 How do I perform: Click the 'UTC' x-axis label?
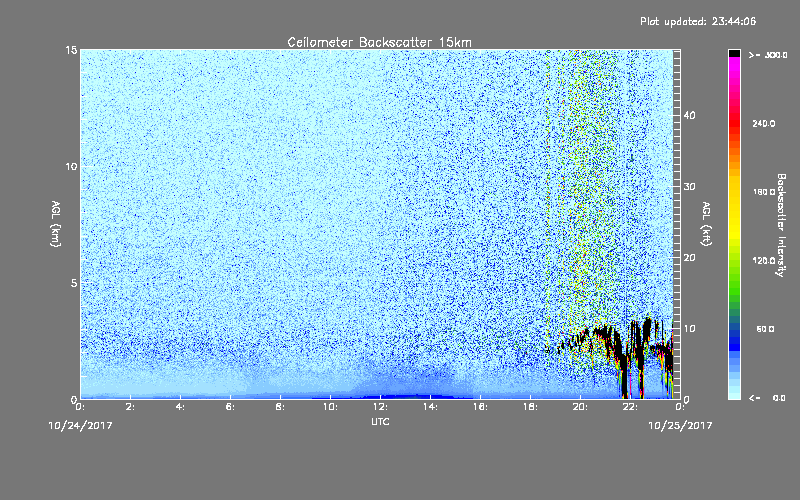[380, 421]
